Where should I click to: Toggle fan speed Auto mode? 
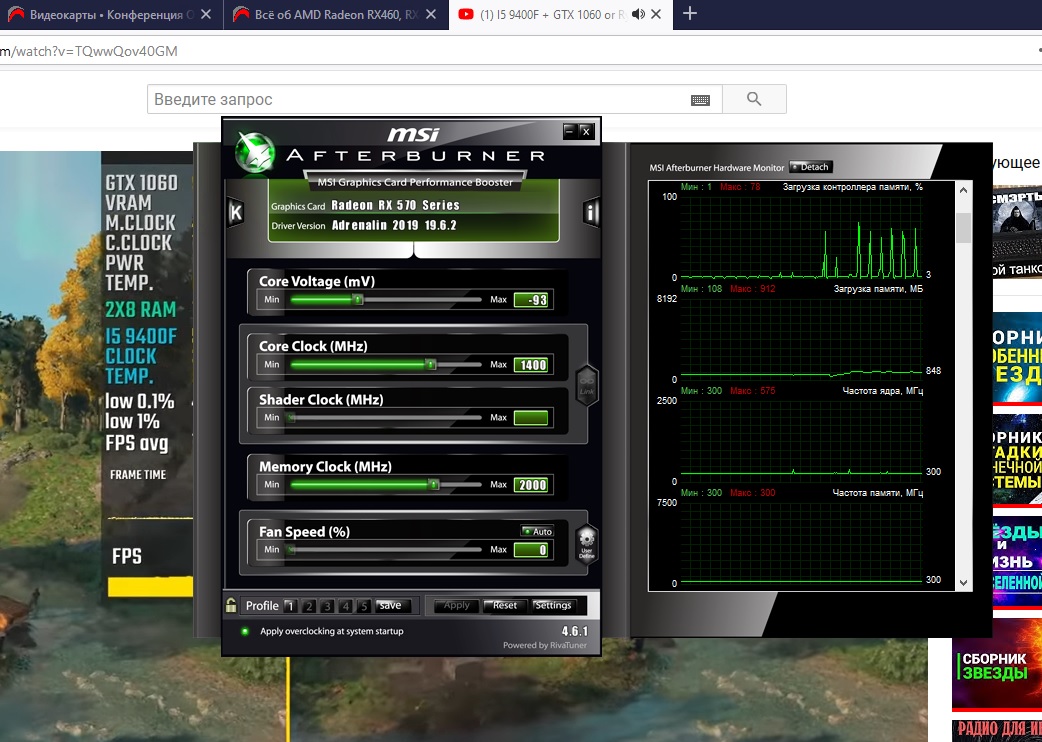537,531
